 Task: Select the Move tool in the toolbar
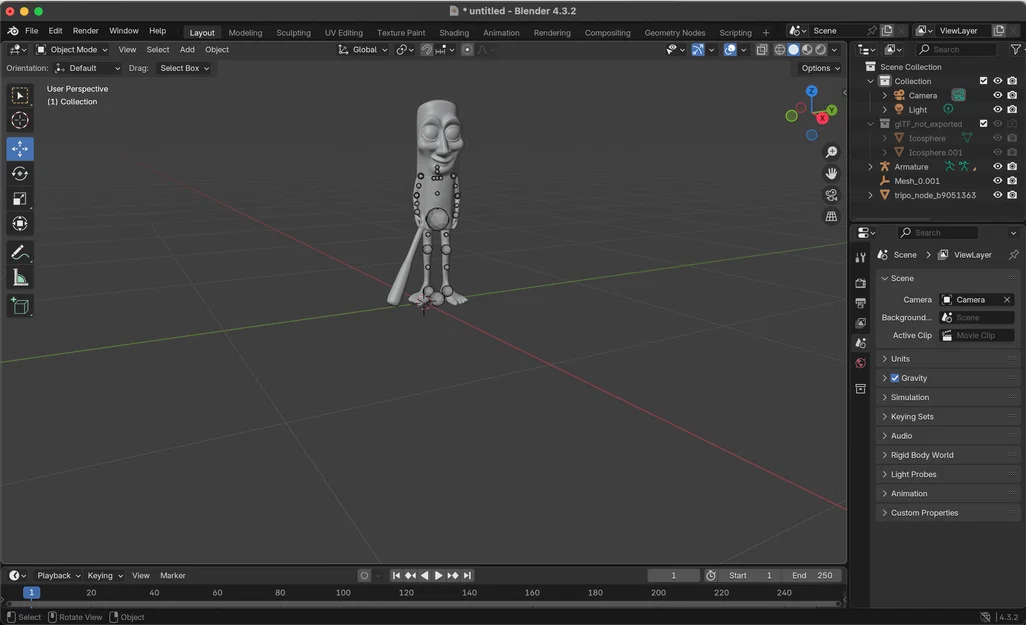click(20, 148)
